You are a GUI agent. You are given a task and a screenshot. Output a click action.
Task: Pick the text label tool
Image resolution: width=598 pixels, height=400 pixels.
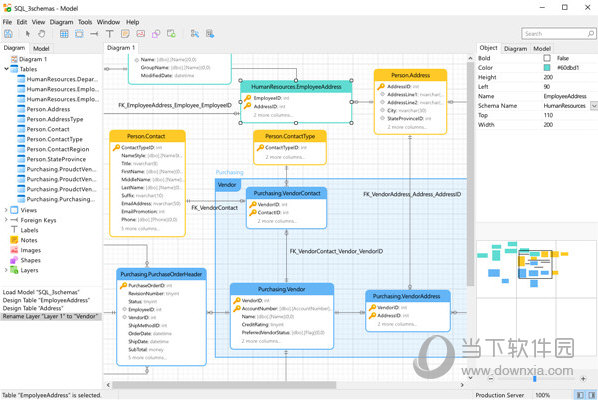coord(109,34)
